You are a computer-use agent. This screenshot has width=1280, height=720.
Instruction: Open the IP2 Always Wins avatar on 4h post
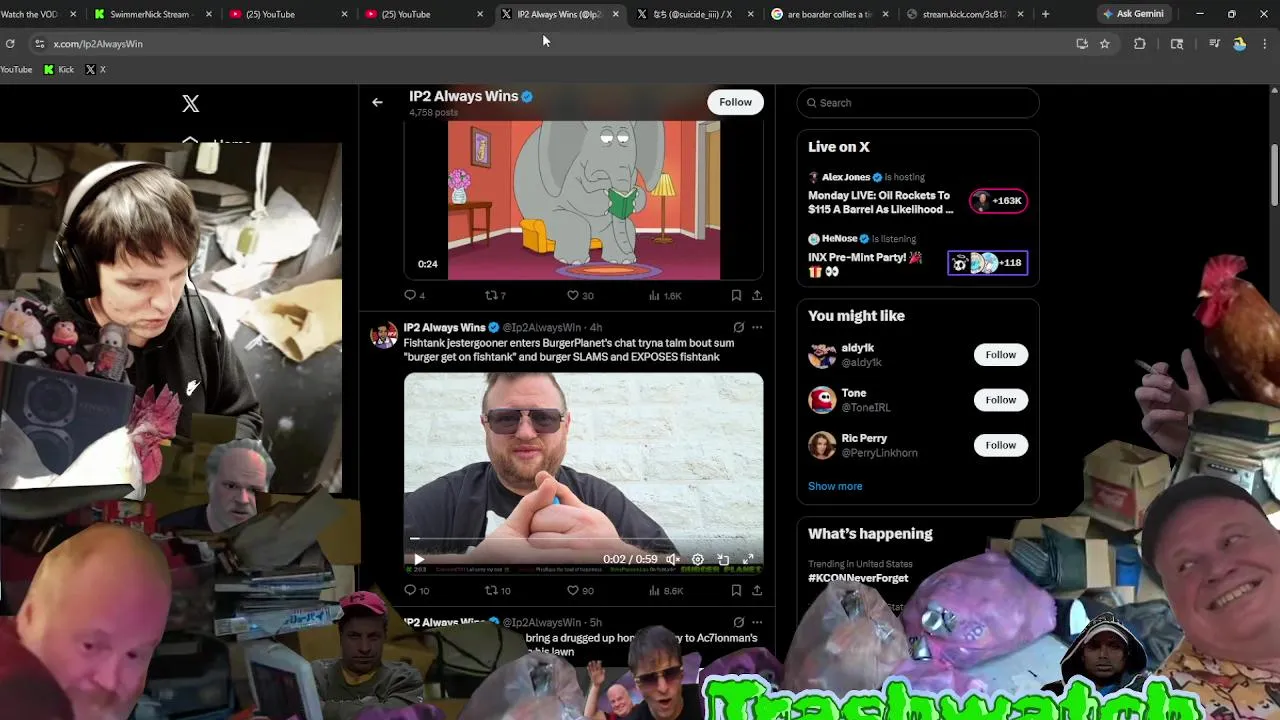[x=384, y=335]
